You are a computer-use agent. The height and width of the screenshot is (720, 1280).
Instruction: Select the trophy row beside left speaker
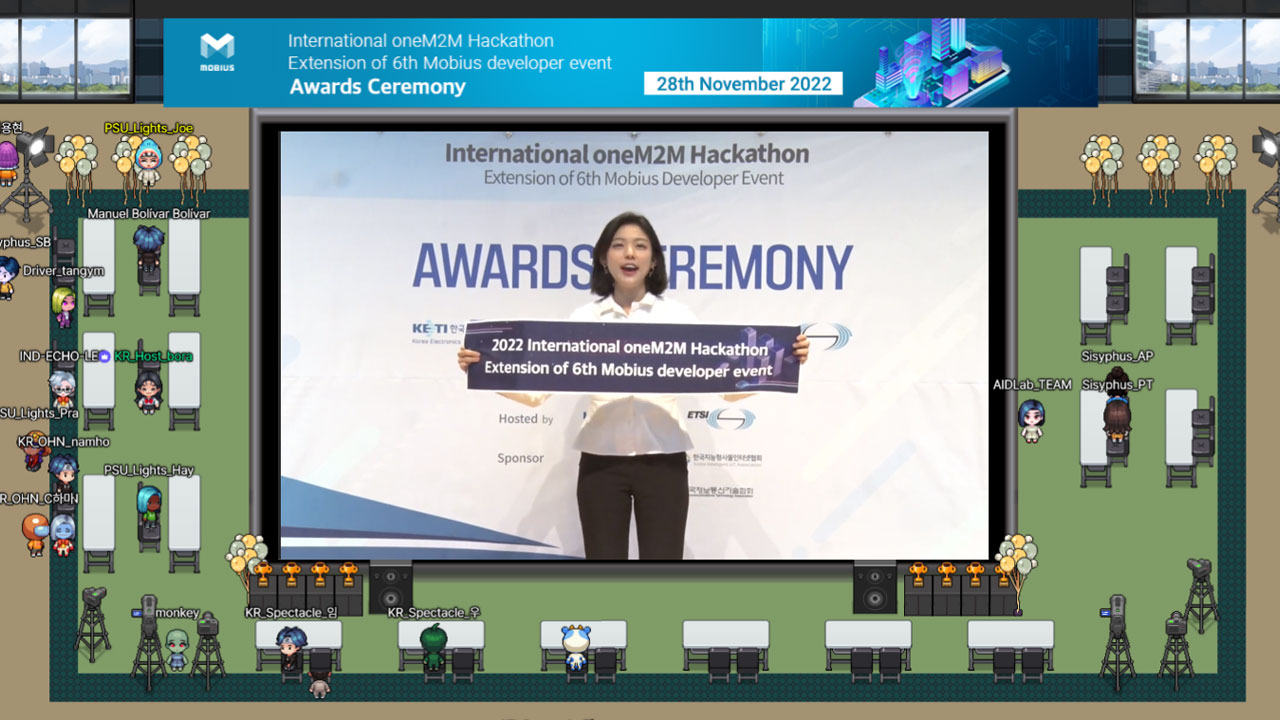tap(306, 589)
